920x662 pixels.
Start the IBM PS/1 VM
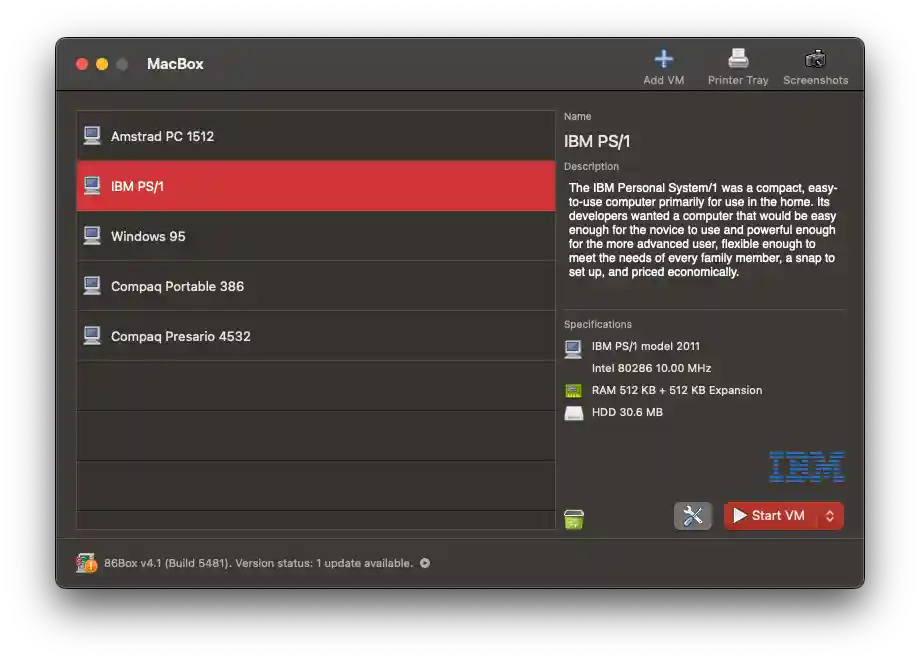click(770, 516)
